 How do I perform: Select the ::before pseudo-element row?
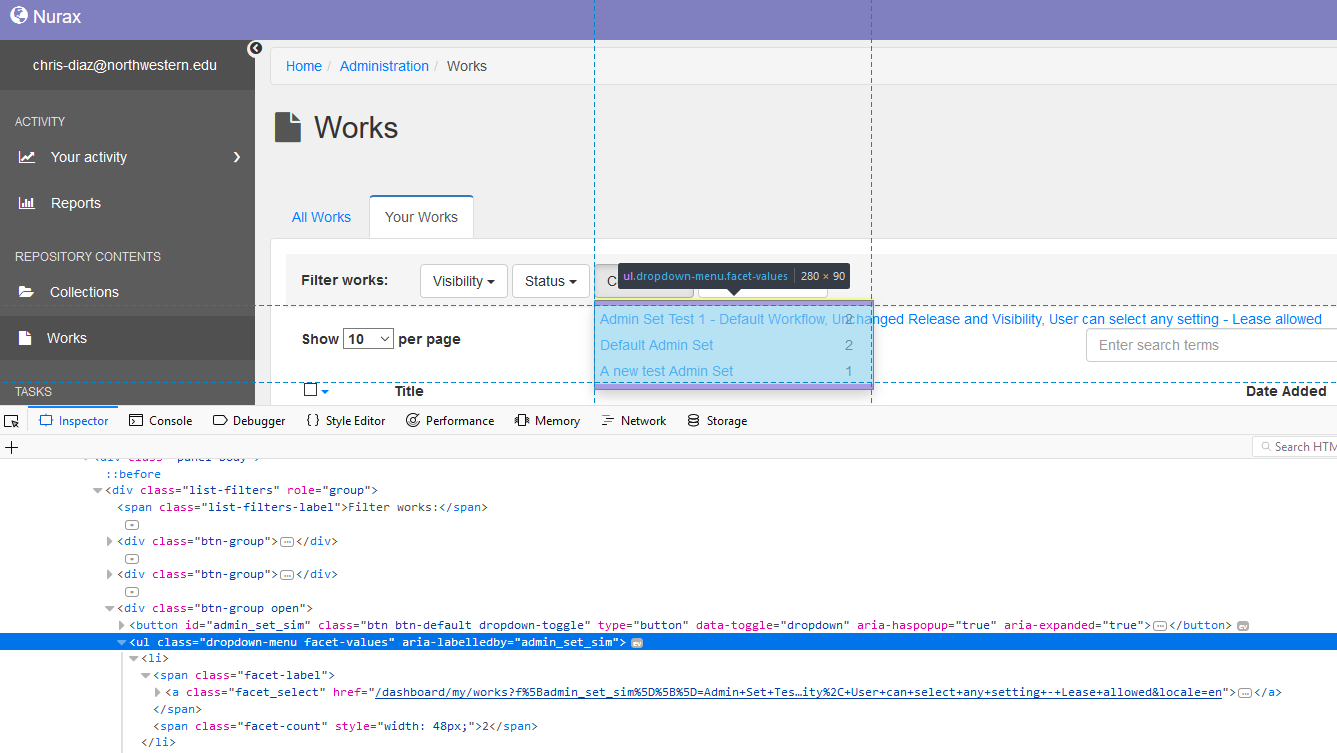pos(133,474)
